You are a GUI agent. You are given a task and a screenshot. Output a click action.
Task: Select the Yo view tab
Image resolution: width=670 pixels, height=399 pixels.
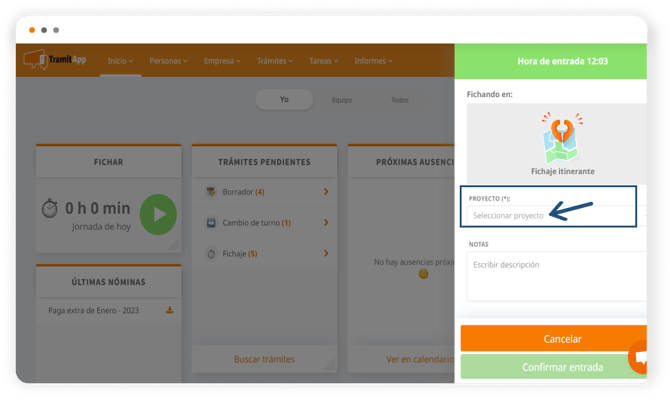click(284, 100)
